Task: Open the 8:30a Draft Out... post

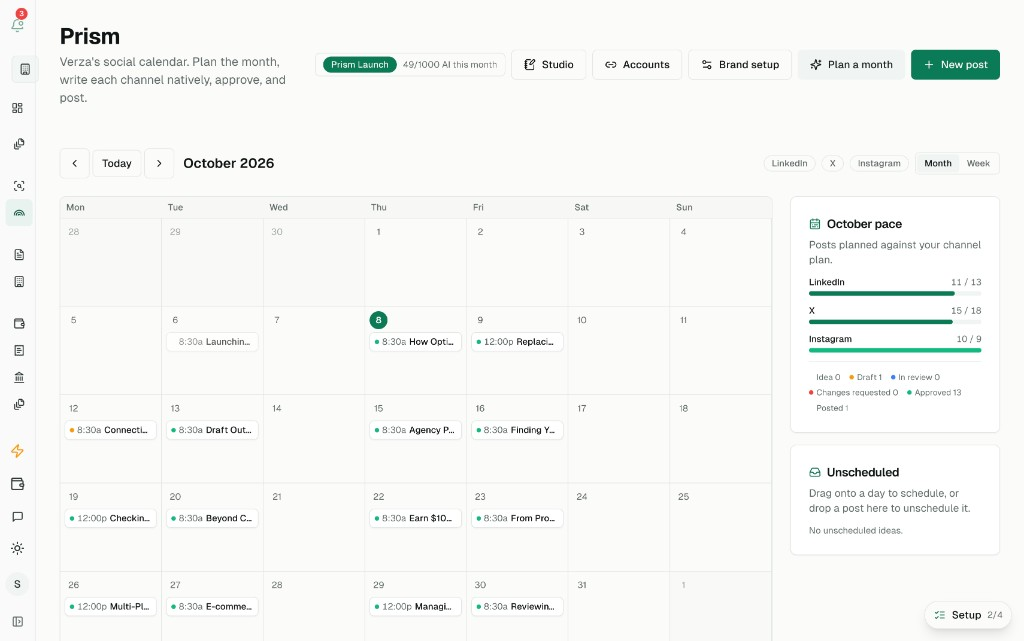Action: (212, 430)
